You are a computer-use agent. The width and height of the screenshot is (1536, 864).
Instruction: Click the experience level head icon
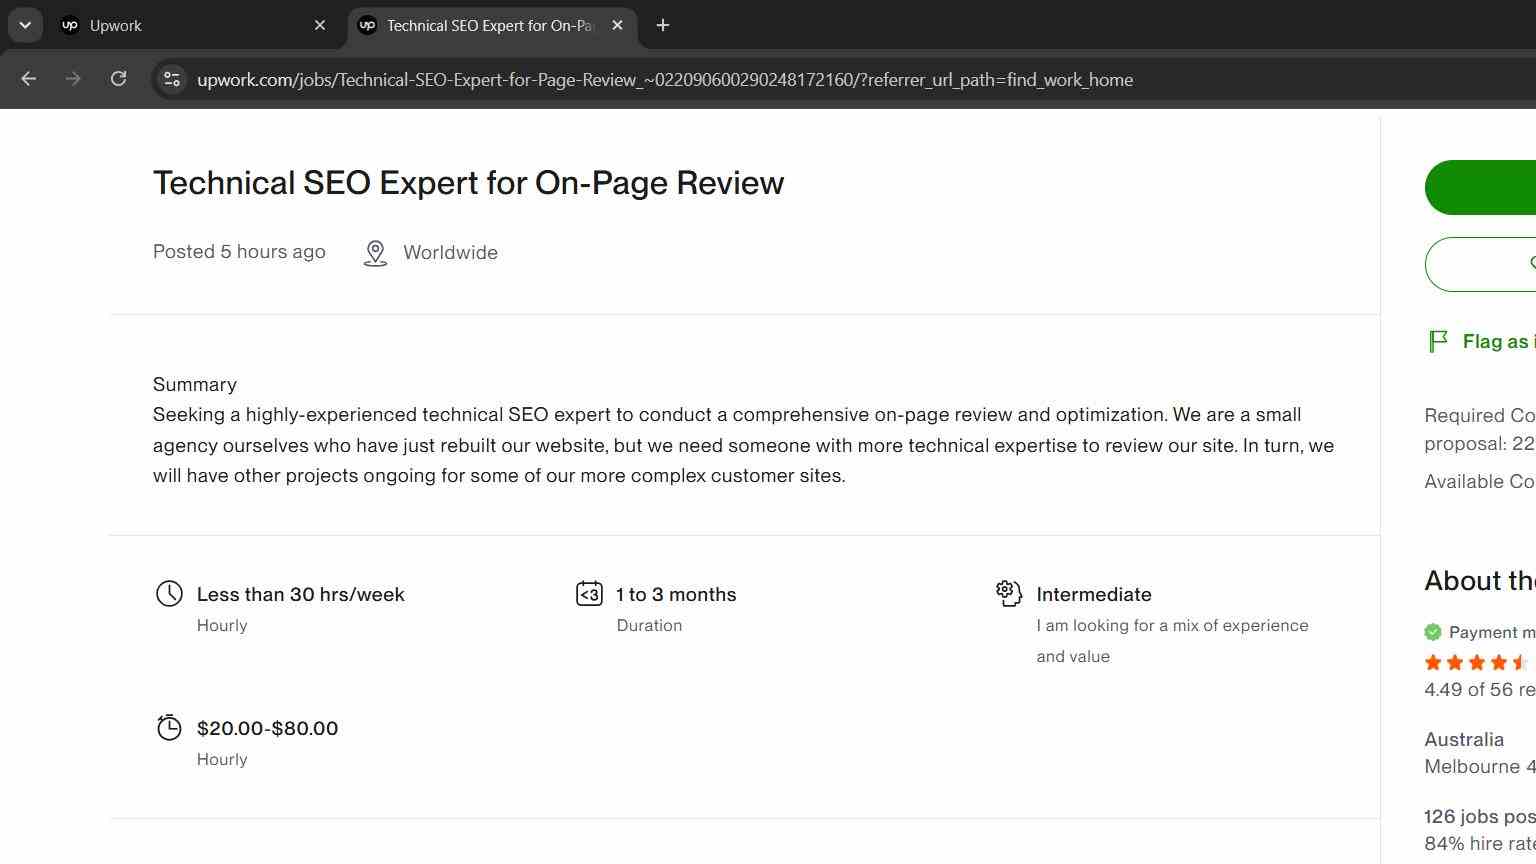(x=1008, y=593)
